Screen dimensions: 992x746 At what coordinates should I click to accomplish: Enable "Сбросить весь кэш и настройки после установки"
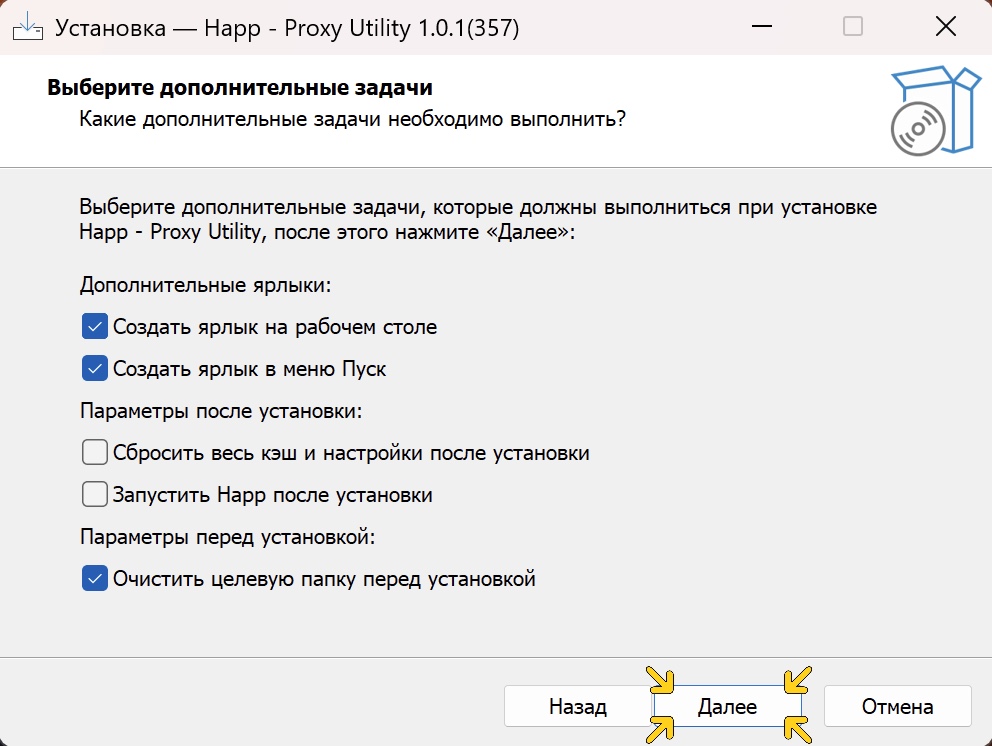point(93,452)
